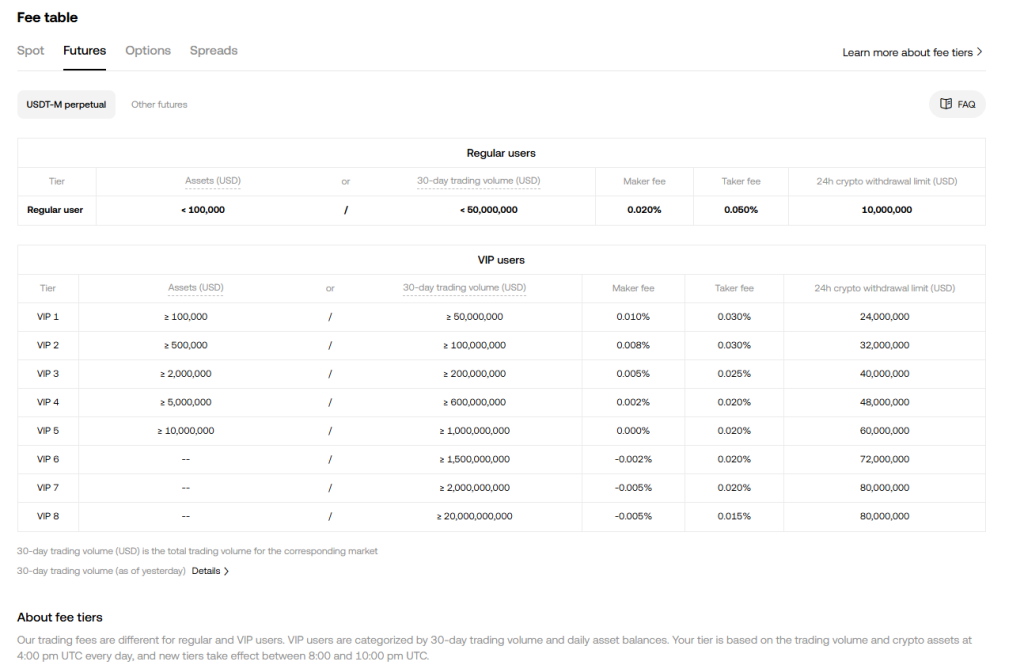Select the VIP 1 tier row
1024x669 pixels.
tap(48, 317)
